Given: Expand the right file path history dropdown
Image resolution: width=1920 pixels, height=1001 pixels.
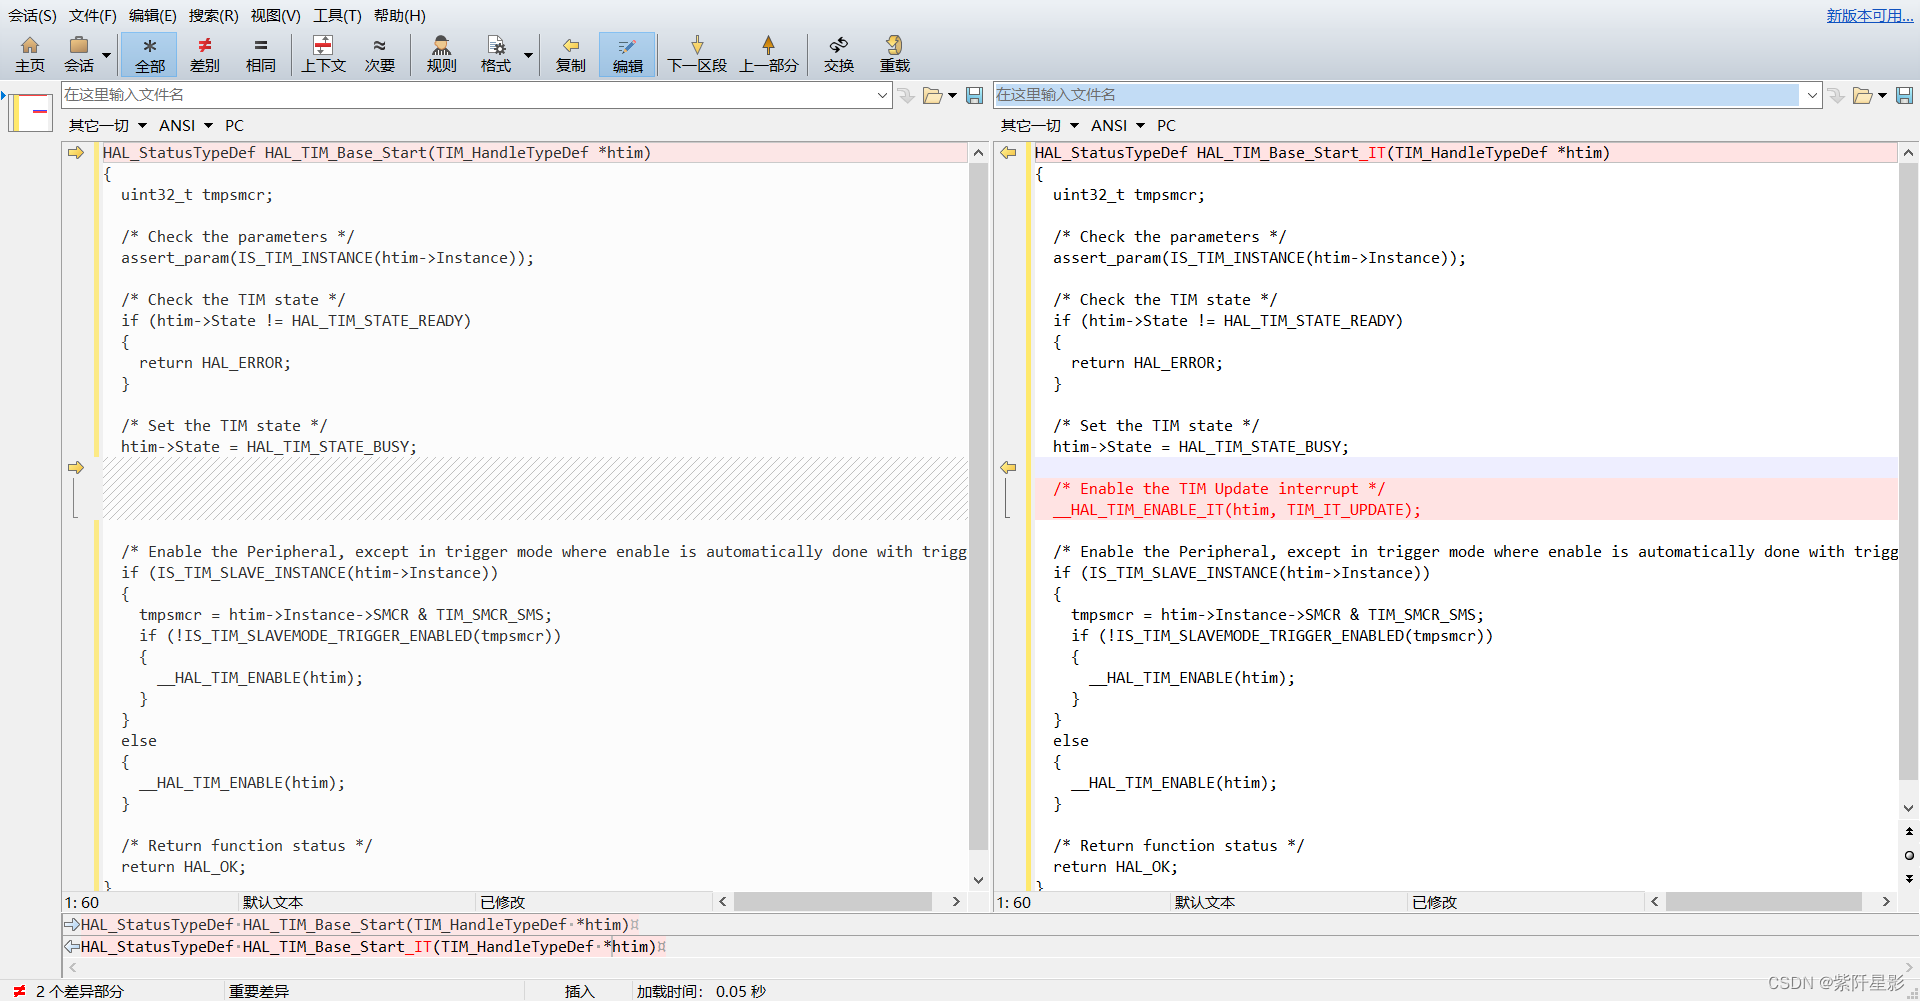Looking at the screenshot, I should 1812,95.
